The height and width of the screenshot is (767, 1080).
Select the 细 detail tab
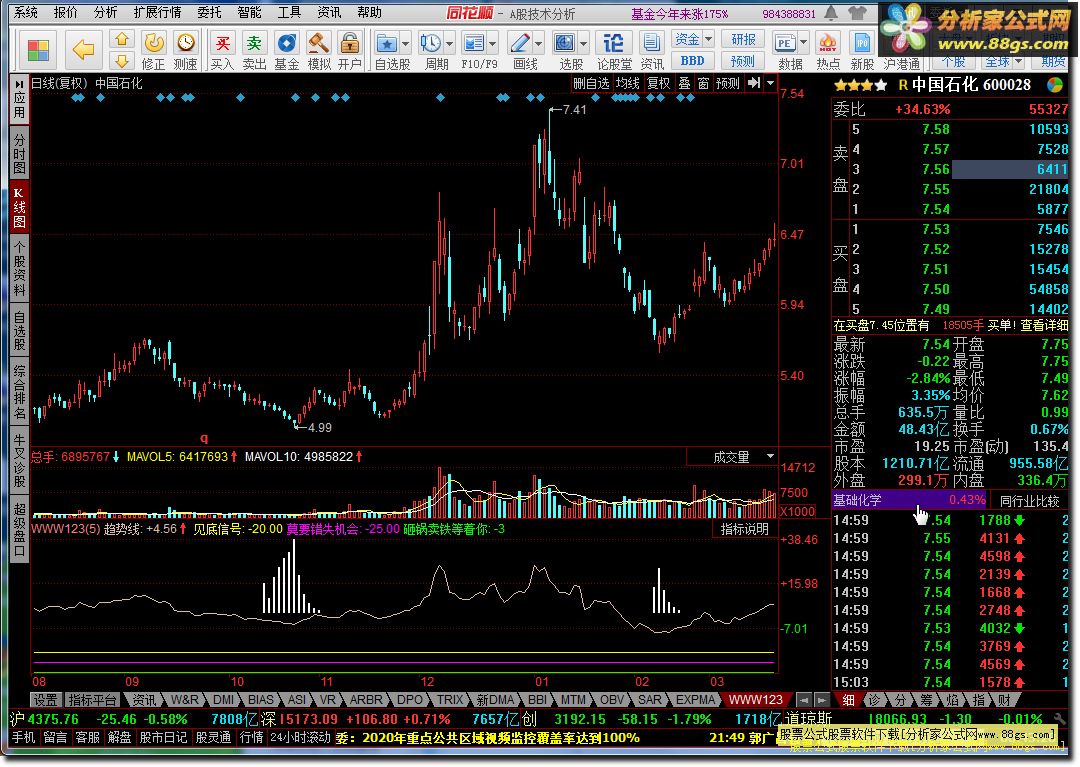849,700
